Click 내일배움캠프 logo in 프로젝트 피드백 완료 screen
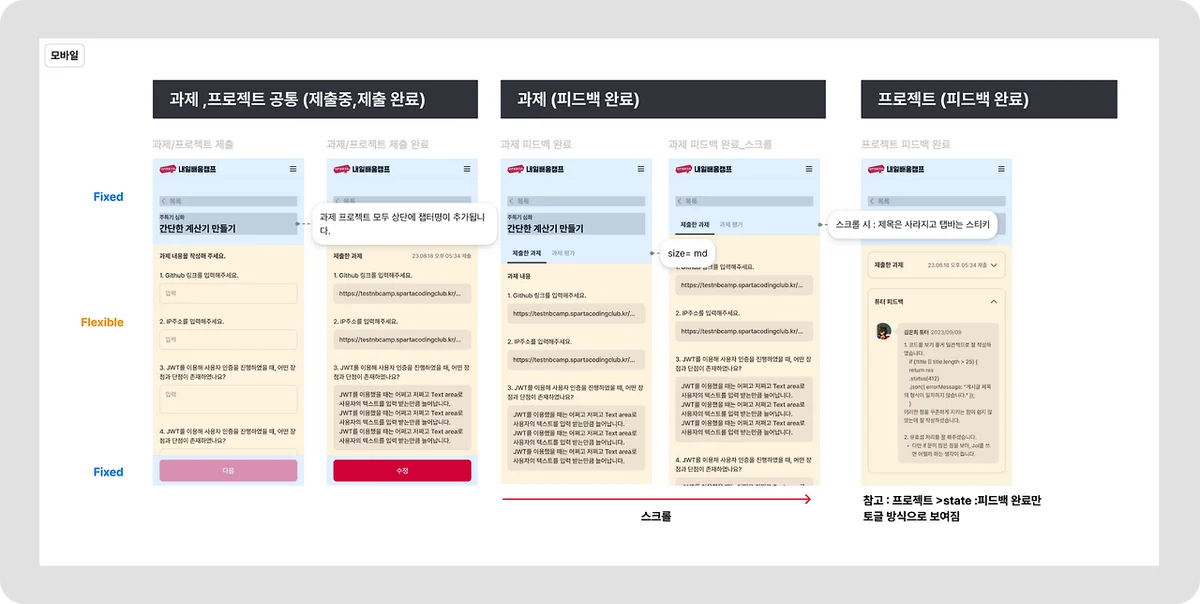This screenshot has height=604, width=1200. pyautogui.click(x=896, y=169)
